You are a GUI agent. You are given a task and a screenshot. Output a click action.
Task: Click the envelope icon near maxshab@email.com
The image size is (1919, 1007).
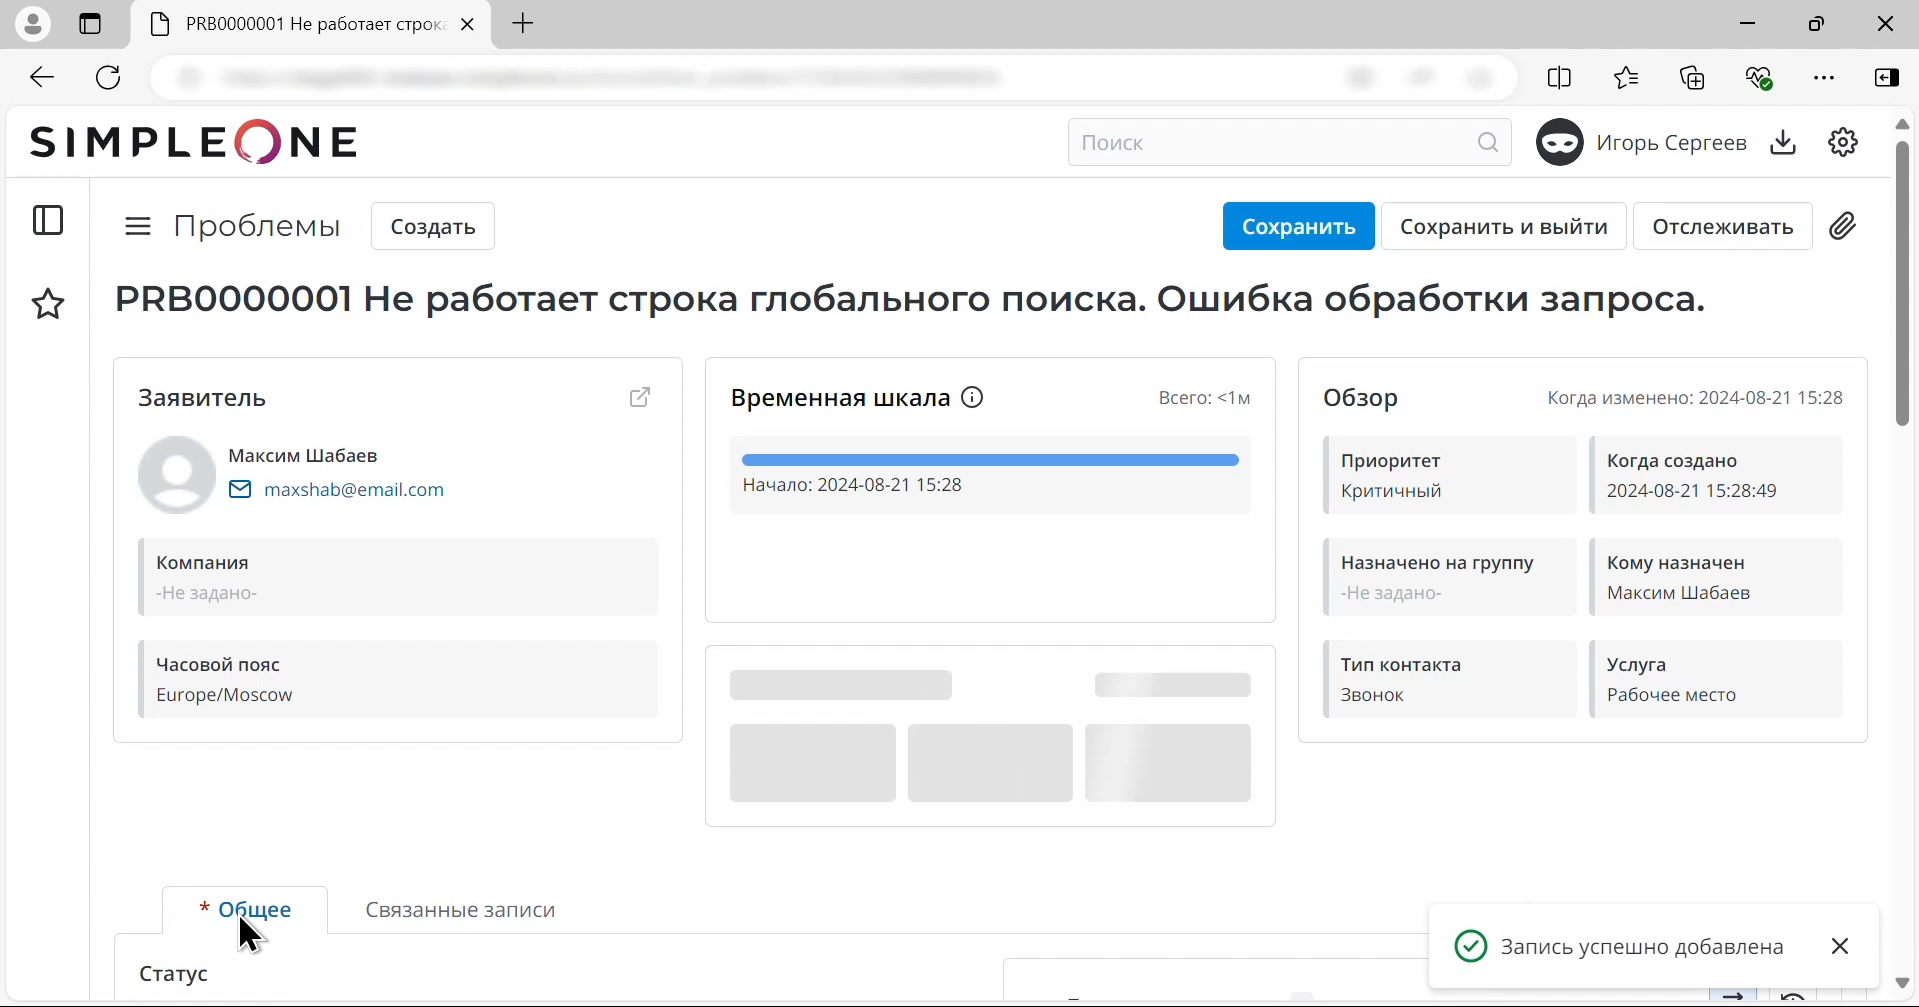pos(240,489)
